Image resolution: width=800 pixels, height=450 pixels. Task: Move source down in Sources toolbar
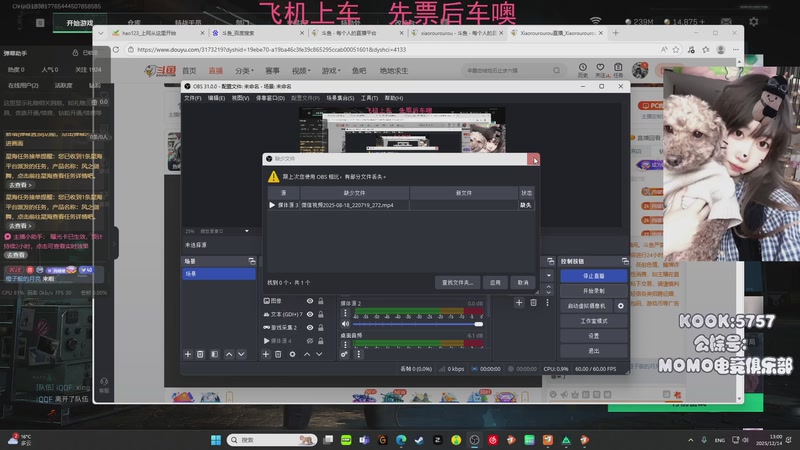point(319,354)
